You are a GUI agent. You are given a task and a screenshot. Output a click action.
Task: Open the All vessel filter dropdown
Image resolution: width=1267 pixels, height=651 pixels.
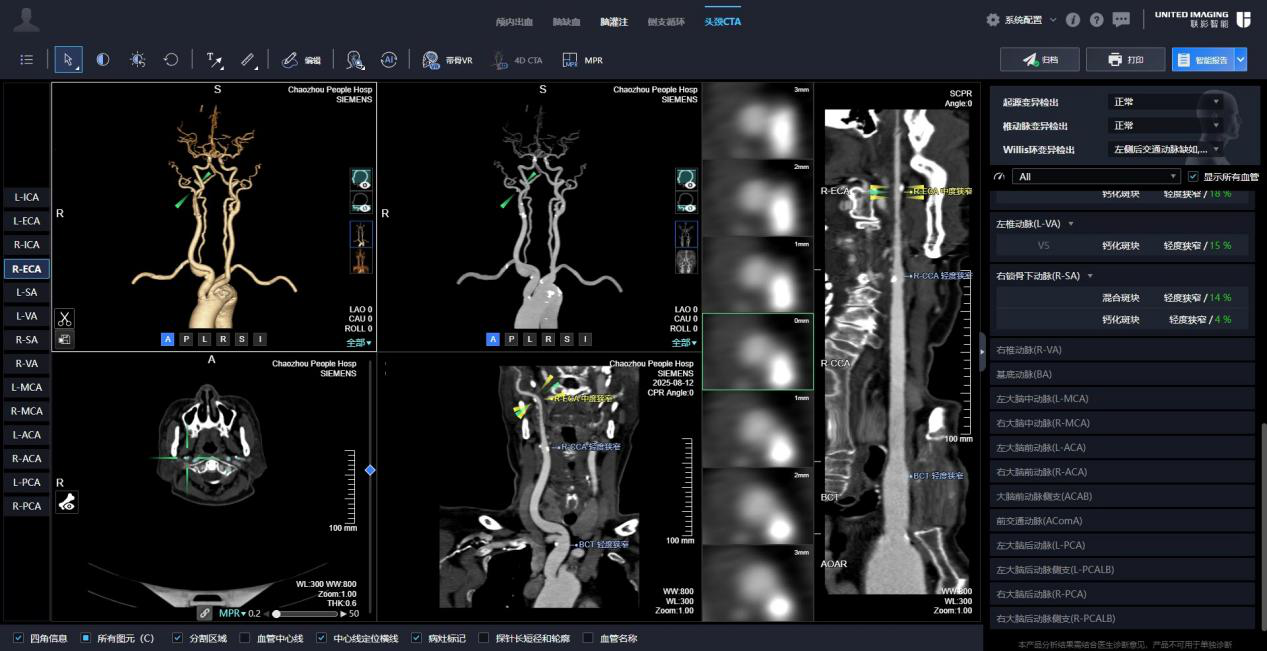[x=1096, y=177]
